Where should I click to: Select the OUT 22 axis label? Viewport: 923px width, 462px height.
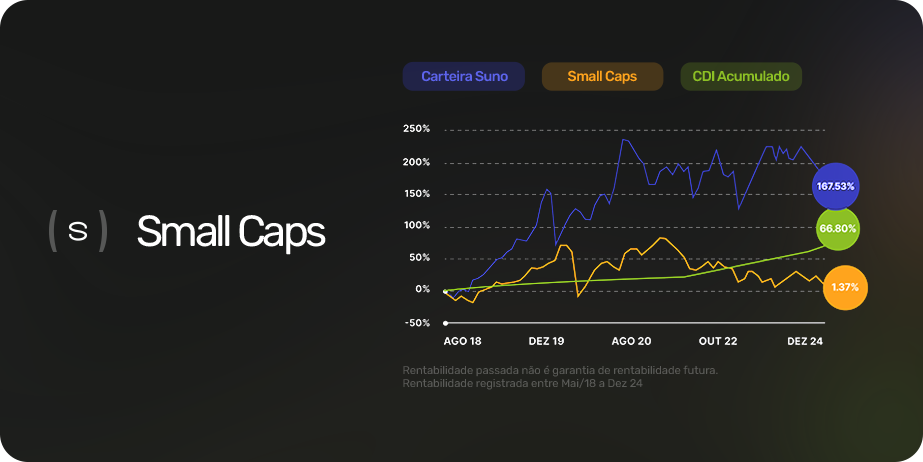pos(718,341)
